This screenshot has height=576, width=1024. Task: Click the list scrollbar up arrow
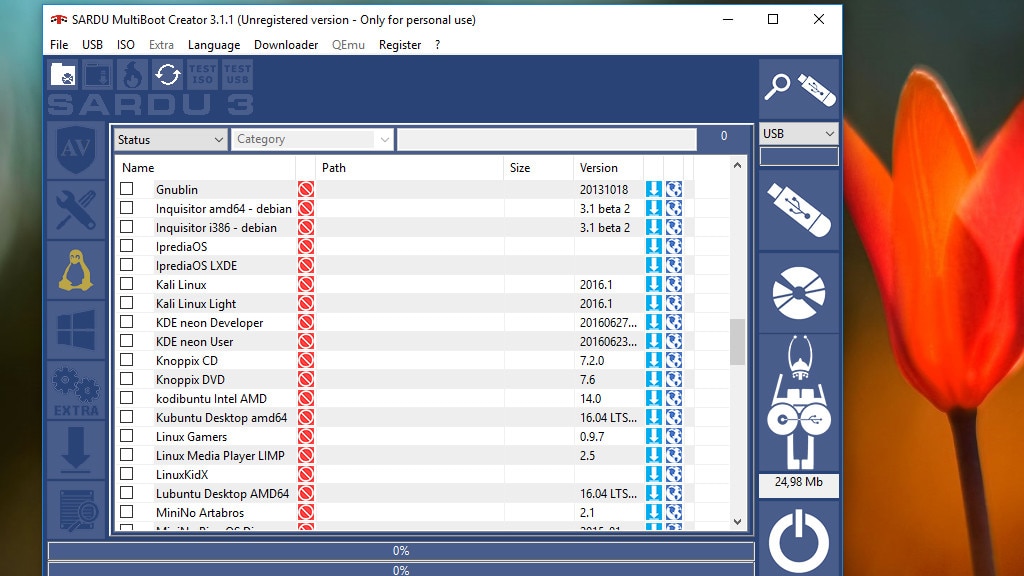(737, 165)
